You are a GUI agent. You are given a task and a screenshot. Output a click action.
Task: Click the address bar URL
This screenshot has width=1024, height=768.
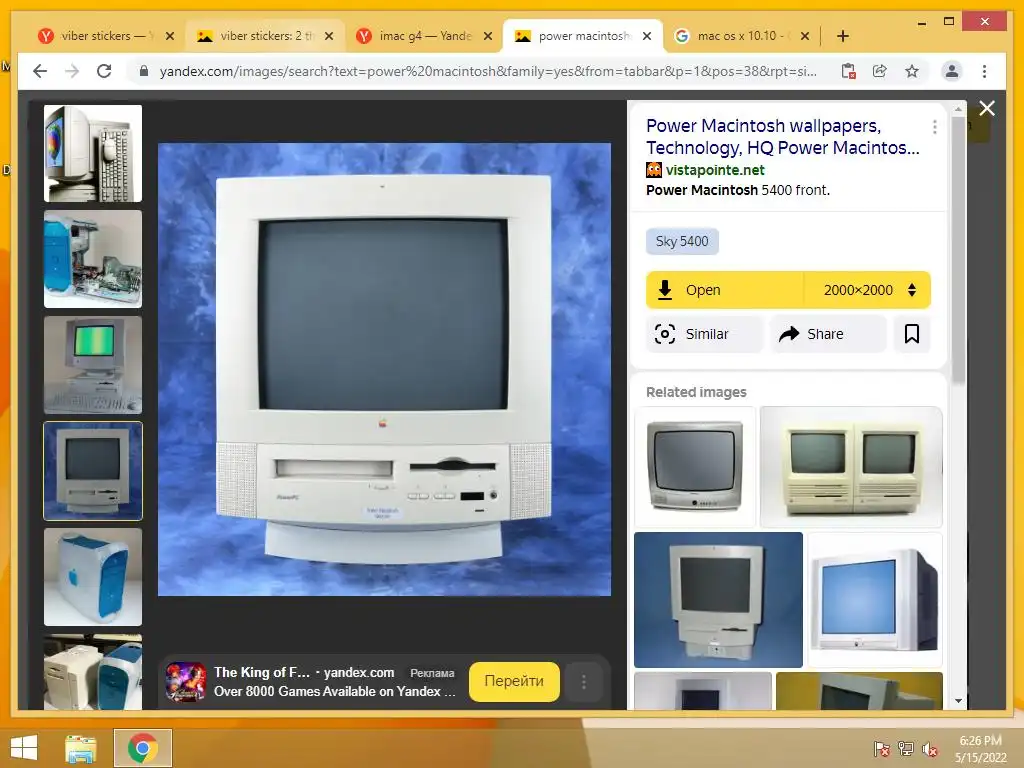click(488, 71)
